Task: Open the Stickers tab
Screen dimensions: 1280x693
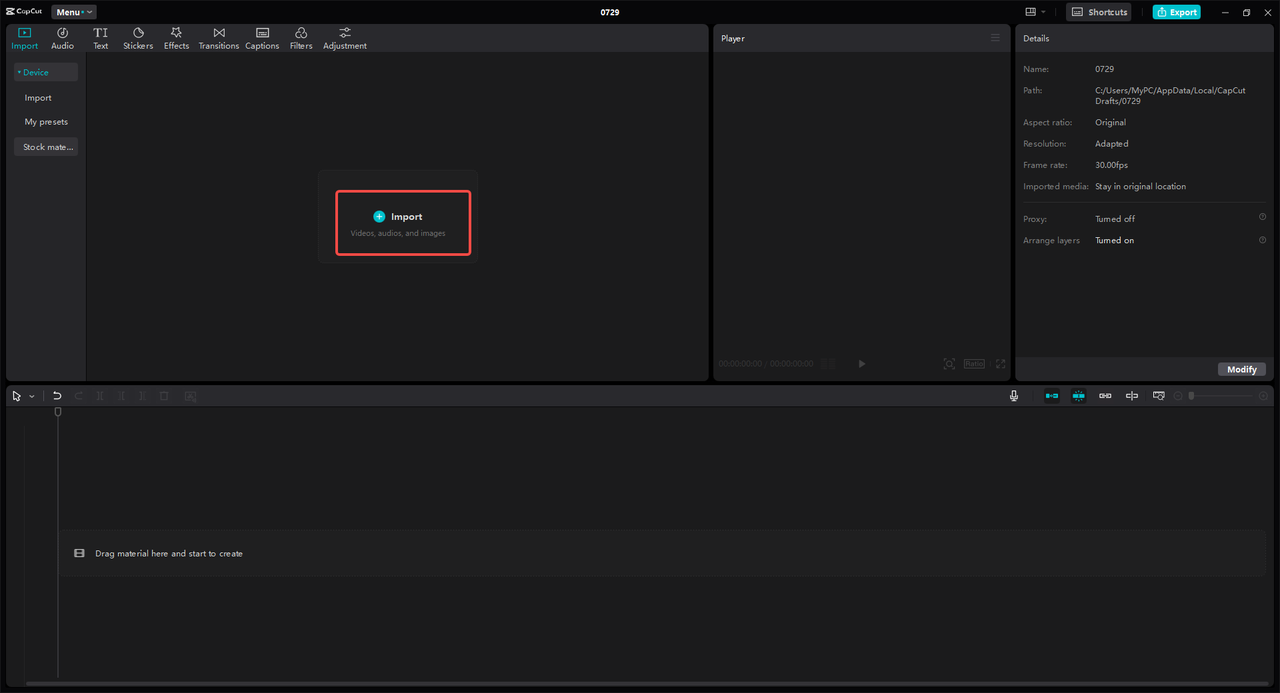Action: pyautogui.click(x=138, y=38)
